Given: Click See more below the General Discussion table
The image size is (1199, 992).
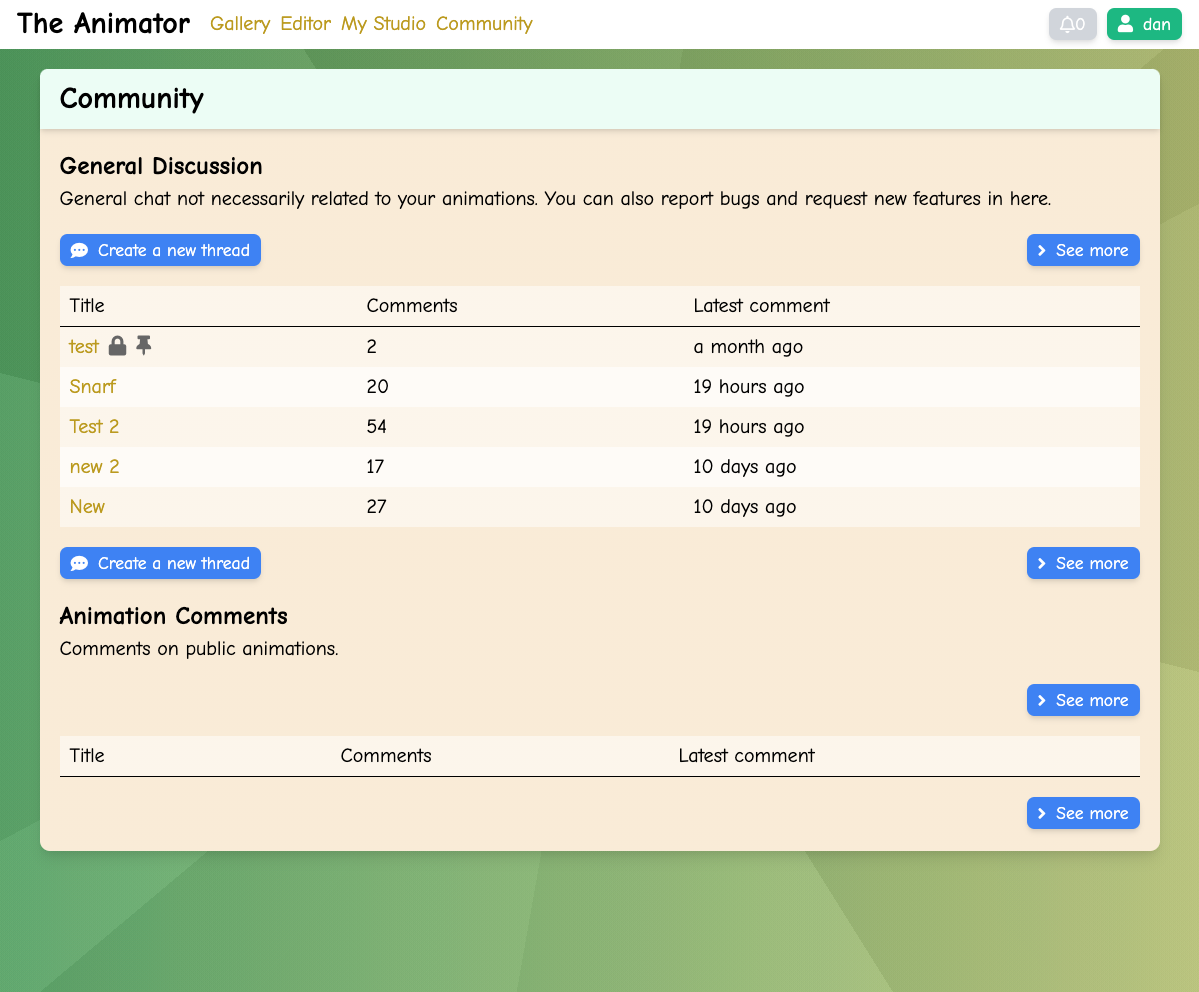Looking at the screenshot, I should (x=1083, y=563).
